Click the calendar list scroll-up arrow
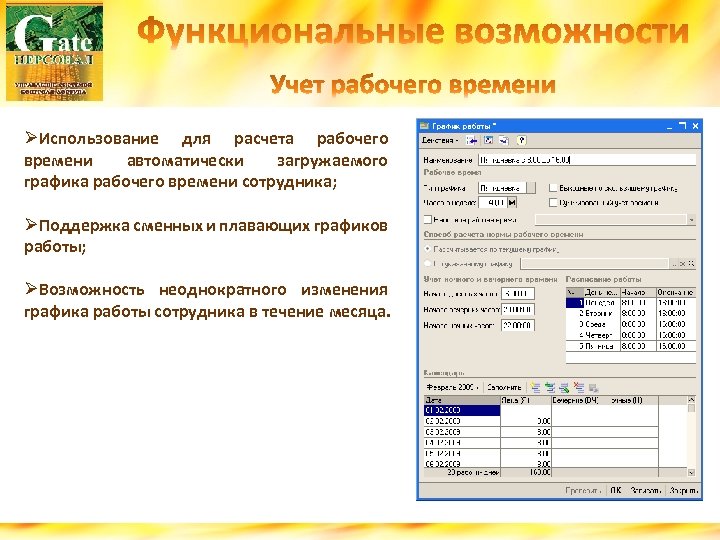The width and height of the screenshot is (720, 540). (692, 400)
